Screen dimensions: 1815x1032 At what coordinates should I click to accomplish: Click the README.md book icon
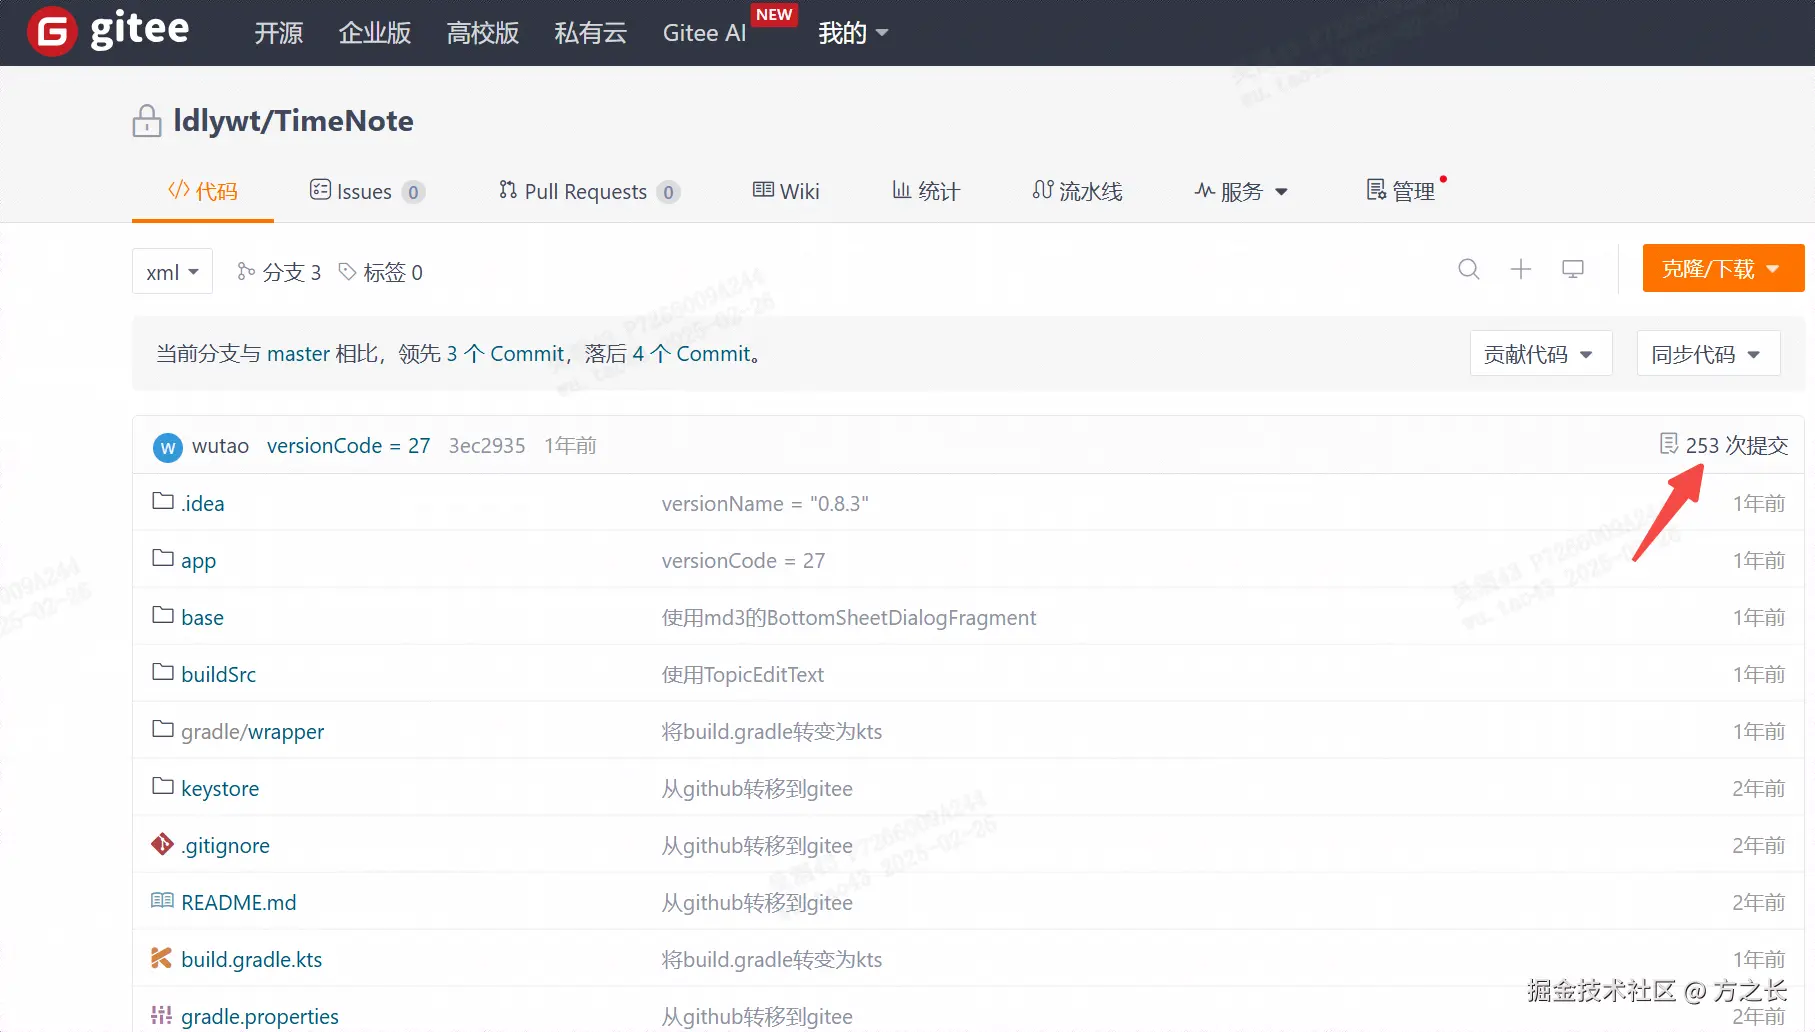pyautogui.click(x=162, y=901)
